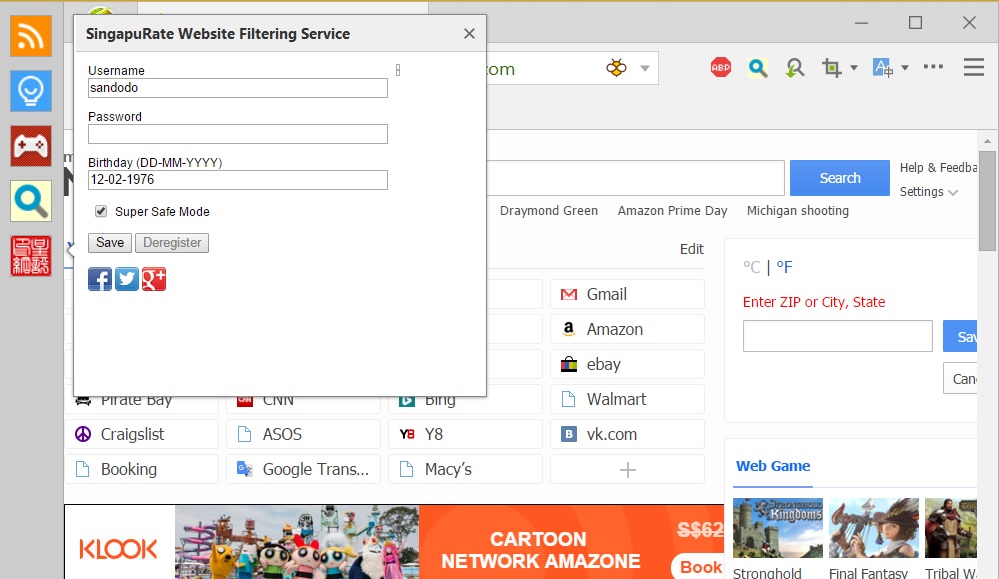999x579 pixels.
Task: Click the page vertical scrollbar thumb
Action: point(987,201)
